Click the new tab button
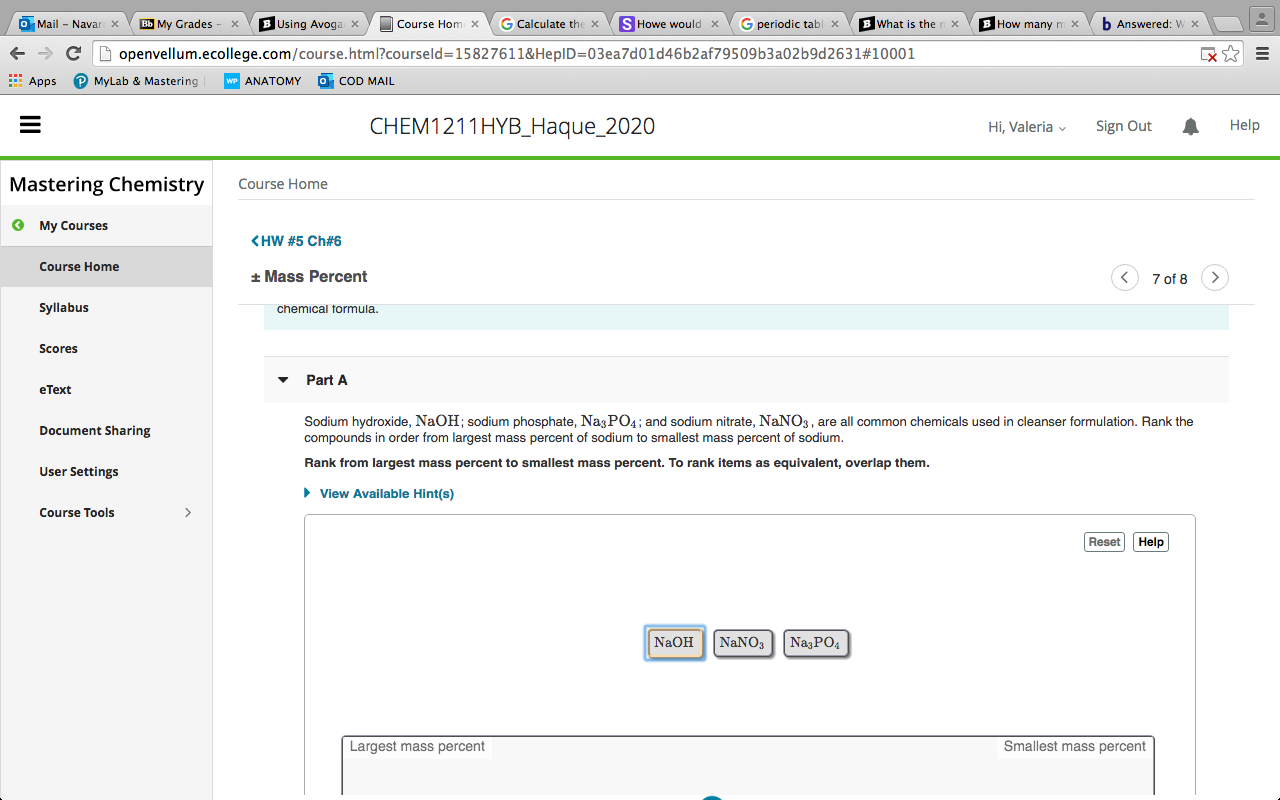The height and width of the screenshot is (800, 1280). click(1225, 23)
